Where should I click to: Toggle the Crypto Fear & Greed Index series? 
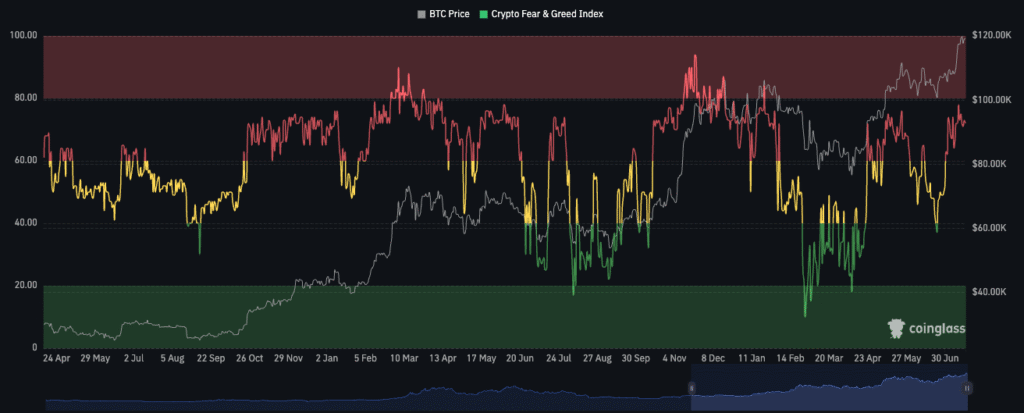(547, 14)
